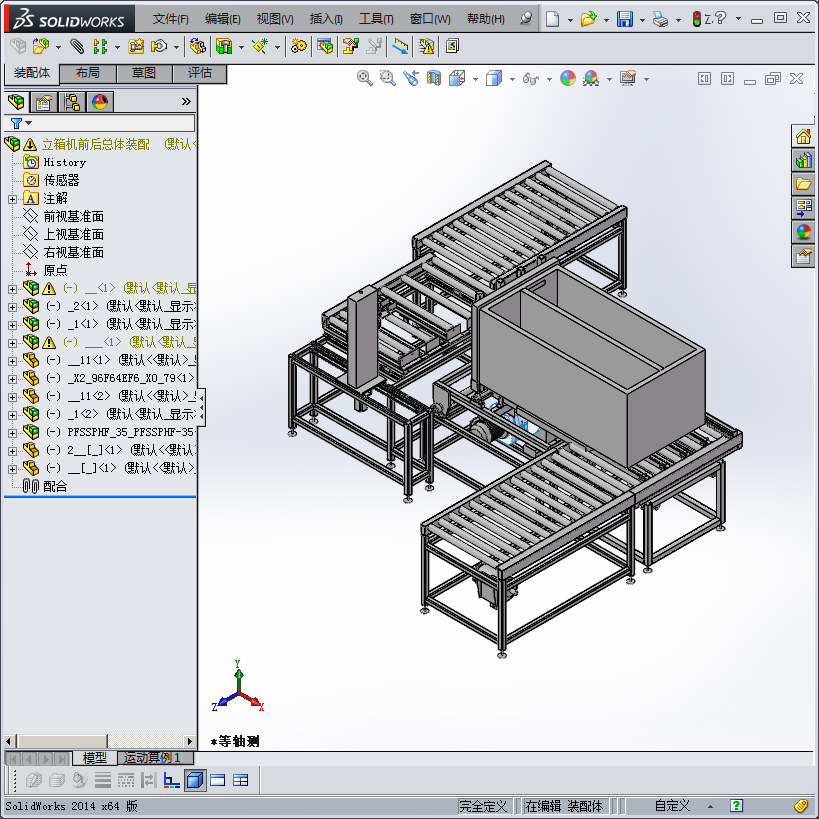Viewport: 819px width, 819px height.
Task: Click the 自定义 units status button
Action: [x=672, y=805]
